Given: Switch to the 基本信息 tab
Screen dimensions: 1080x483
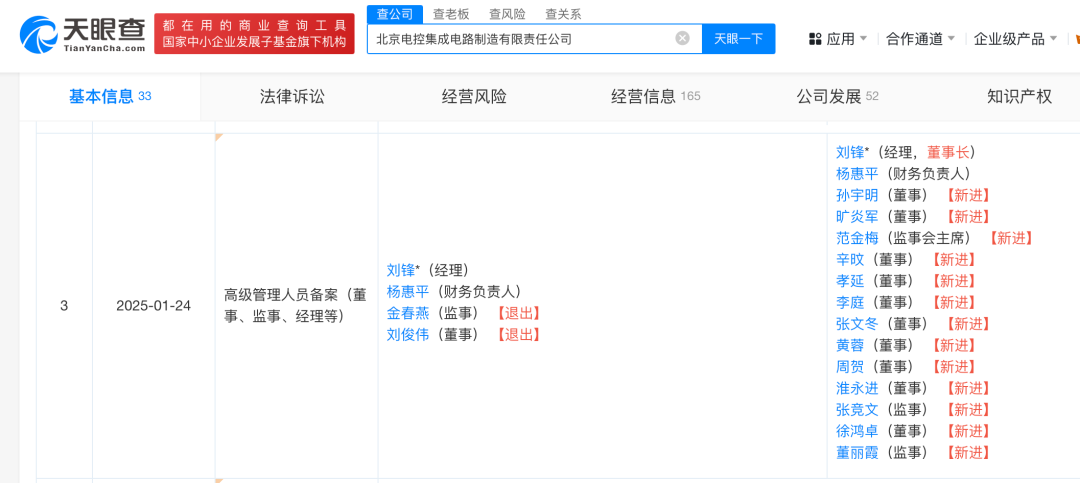Looking at the screenshot, I should coord(110,96).
